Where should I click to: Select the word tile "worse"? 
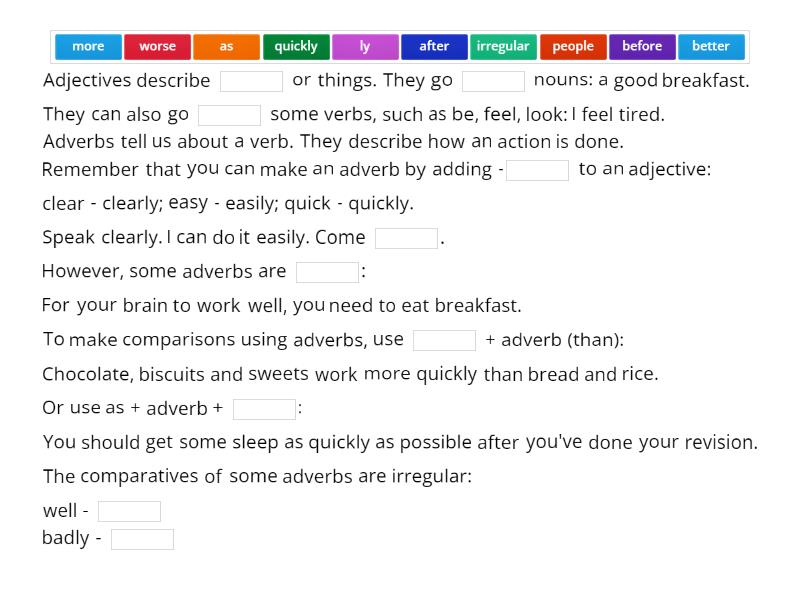coord(158,46)
